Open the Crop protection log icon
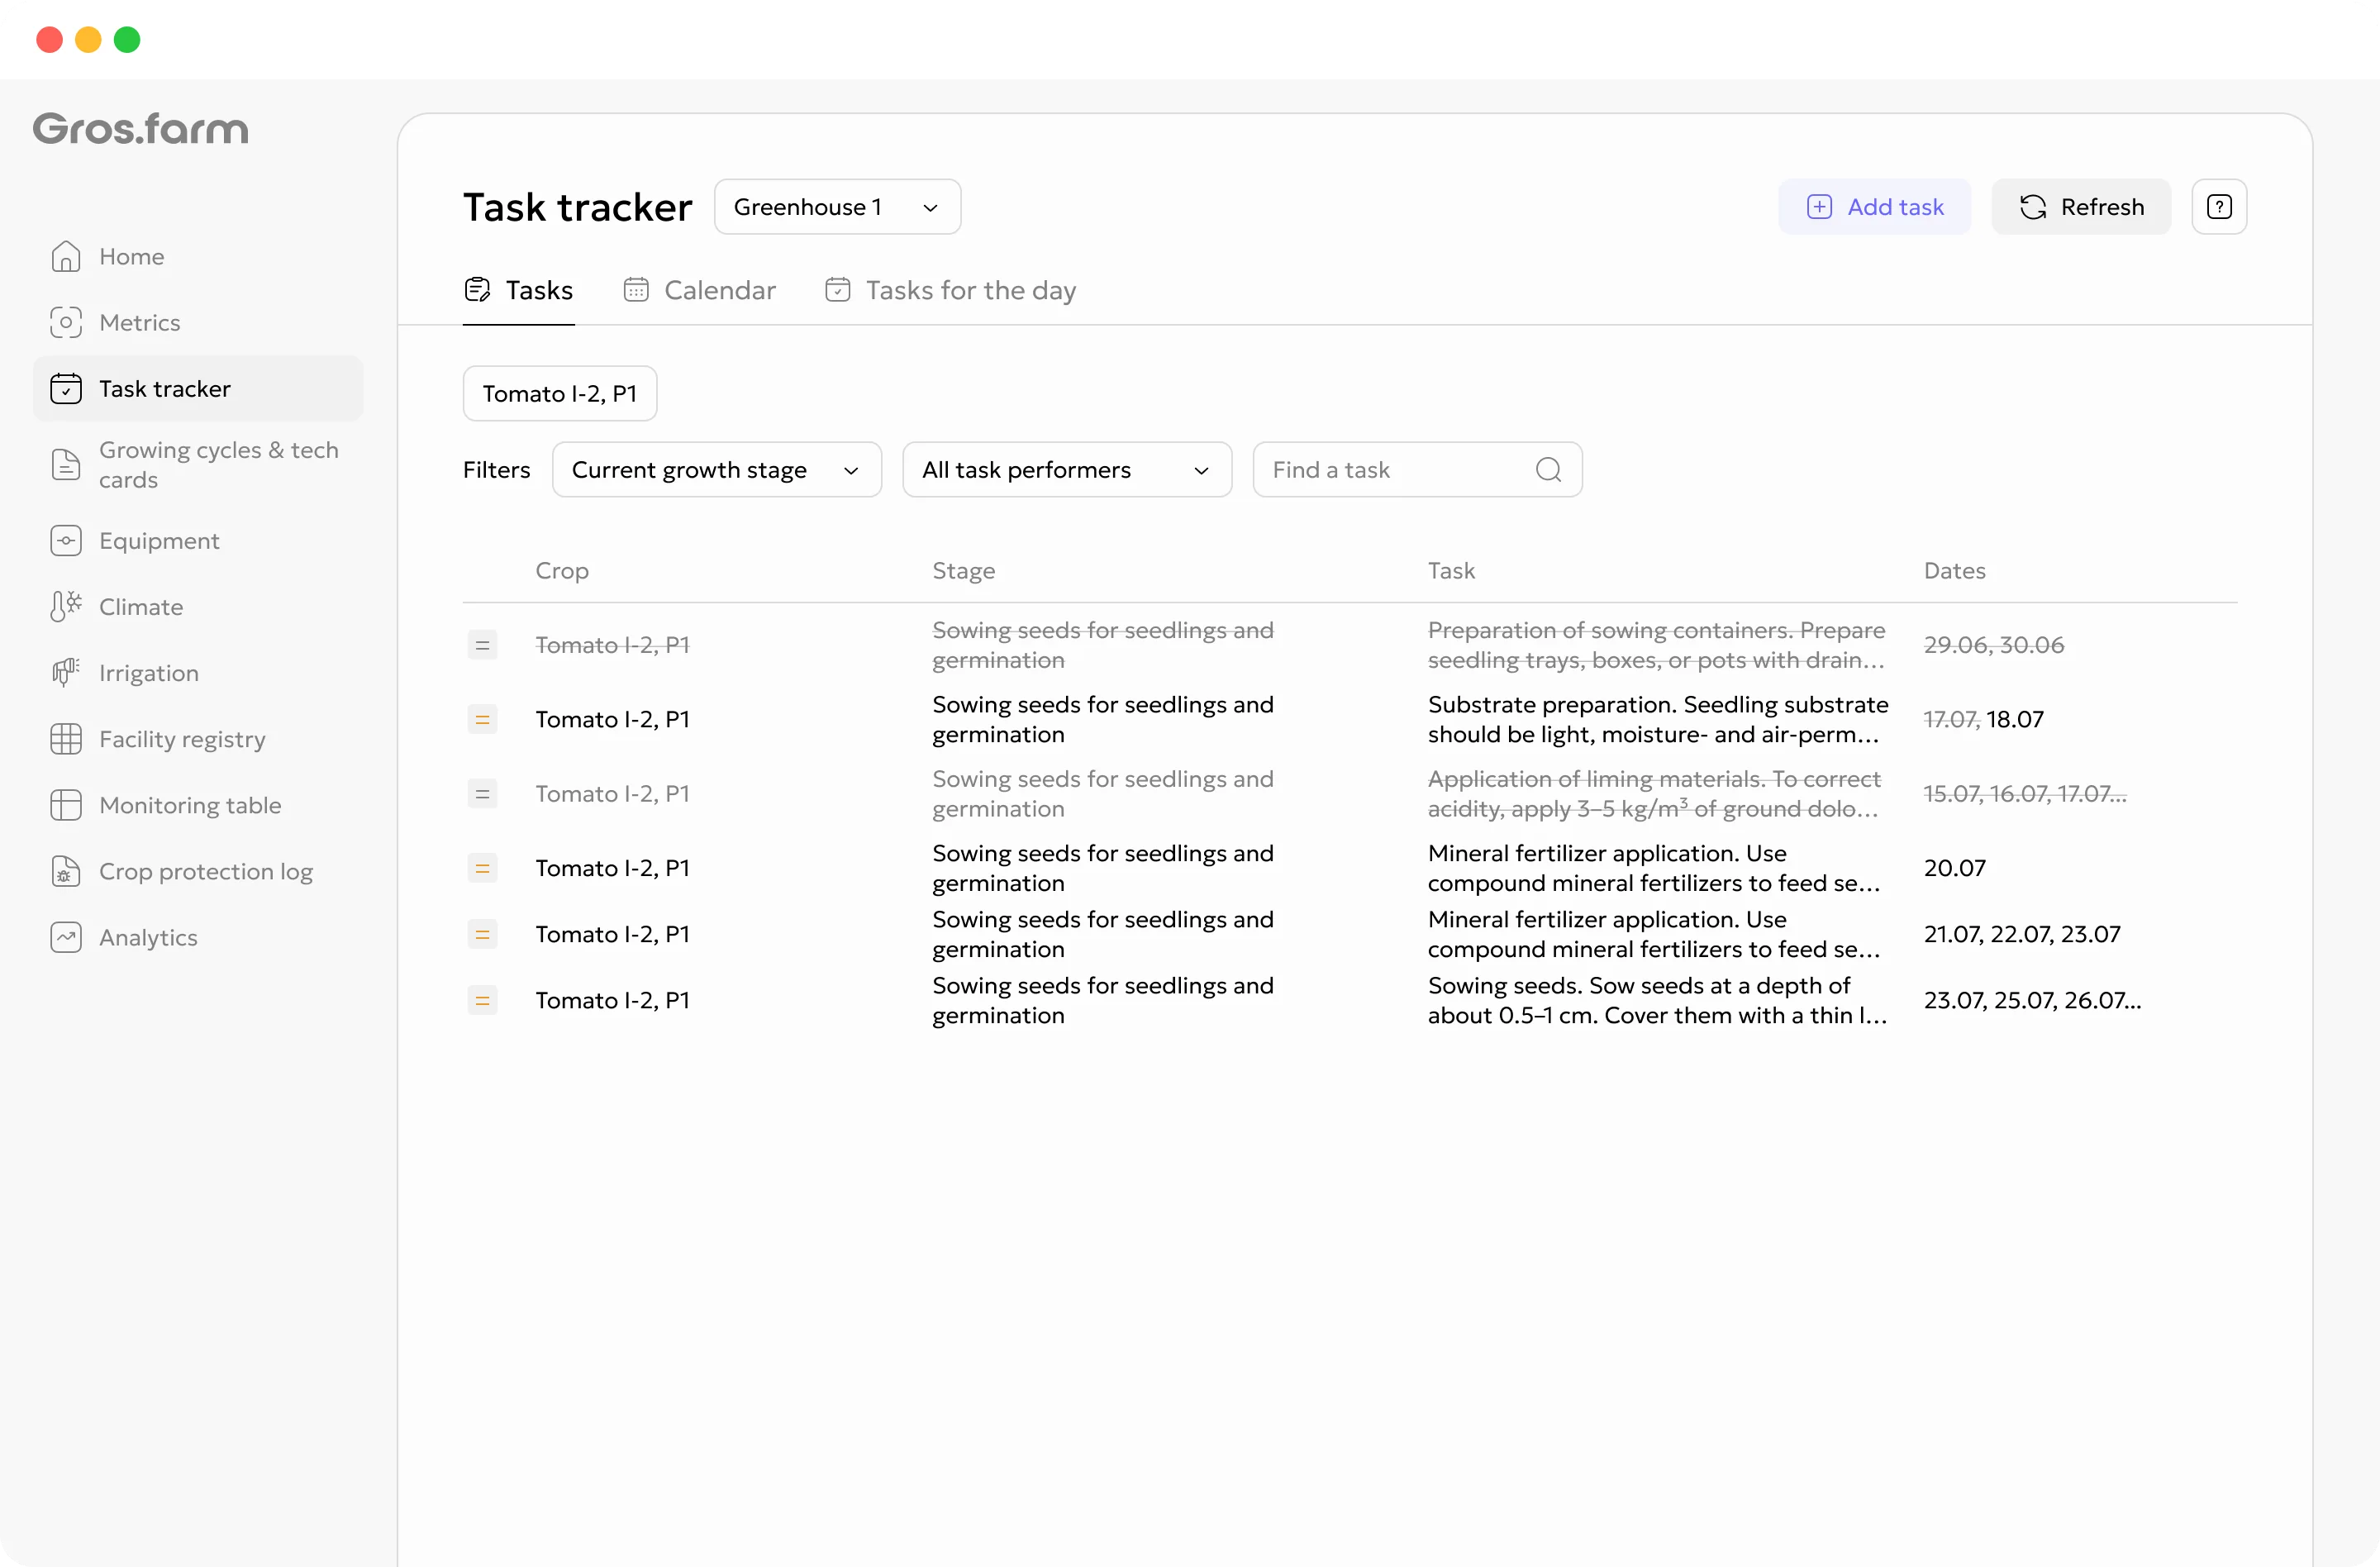This screenshot has height=1567, width=2380. tap(66, 871)
